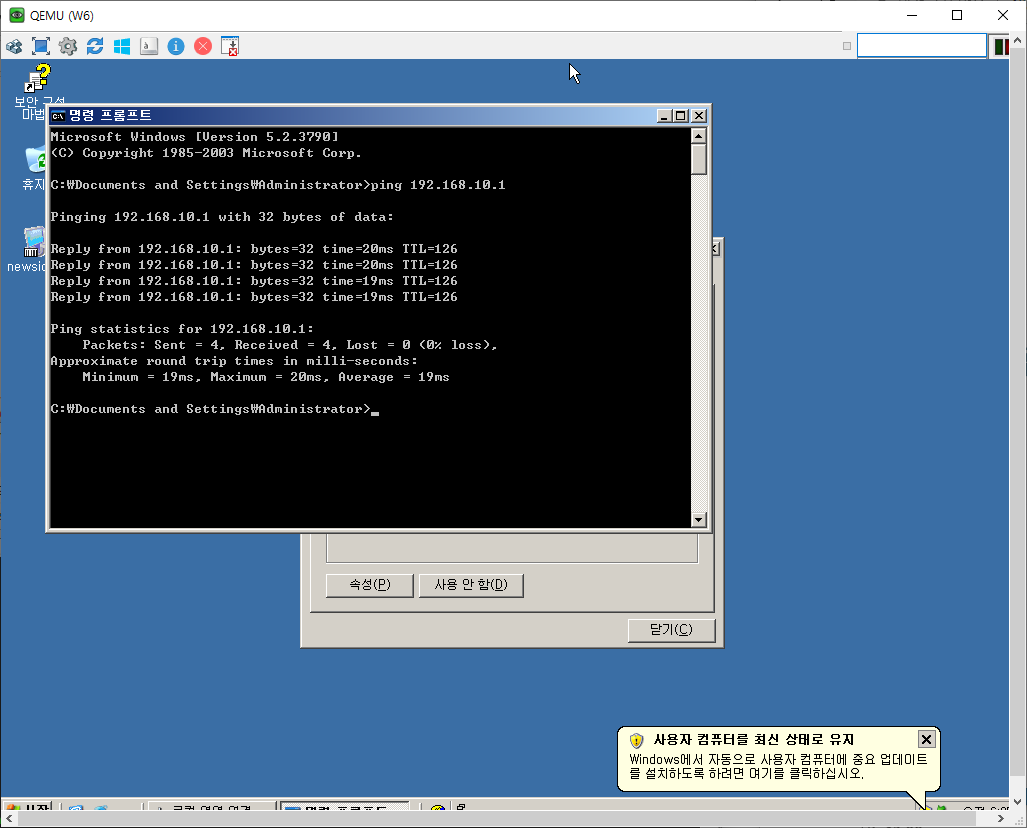The height and width of the screenshot is (828, 1027).
Task: Click the last command prompt cursor line
Action: point(215,409)
